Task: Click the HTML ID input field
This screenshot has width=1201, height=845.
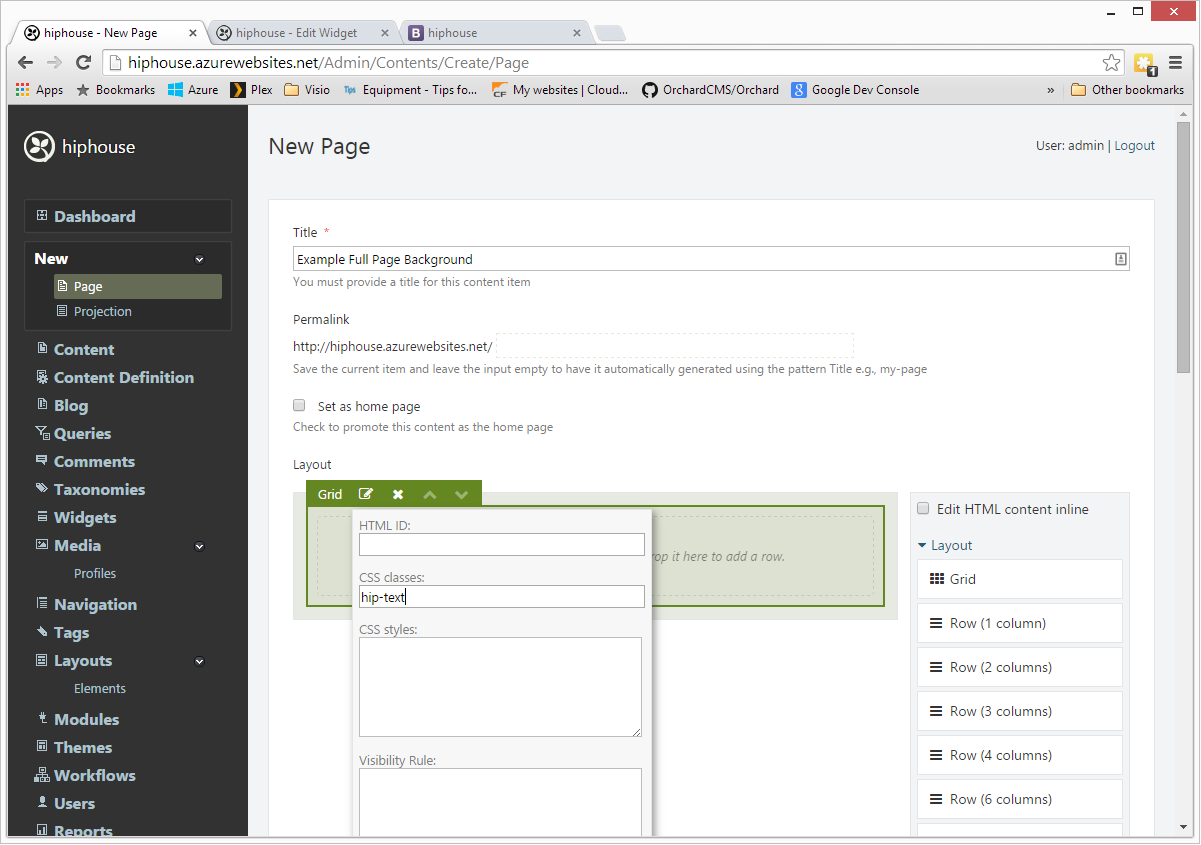Action: pos(502,544)
